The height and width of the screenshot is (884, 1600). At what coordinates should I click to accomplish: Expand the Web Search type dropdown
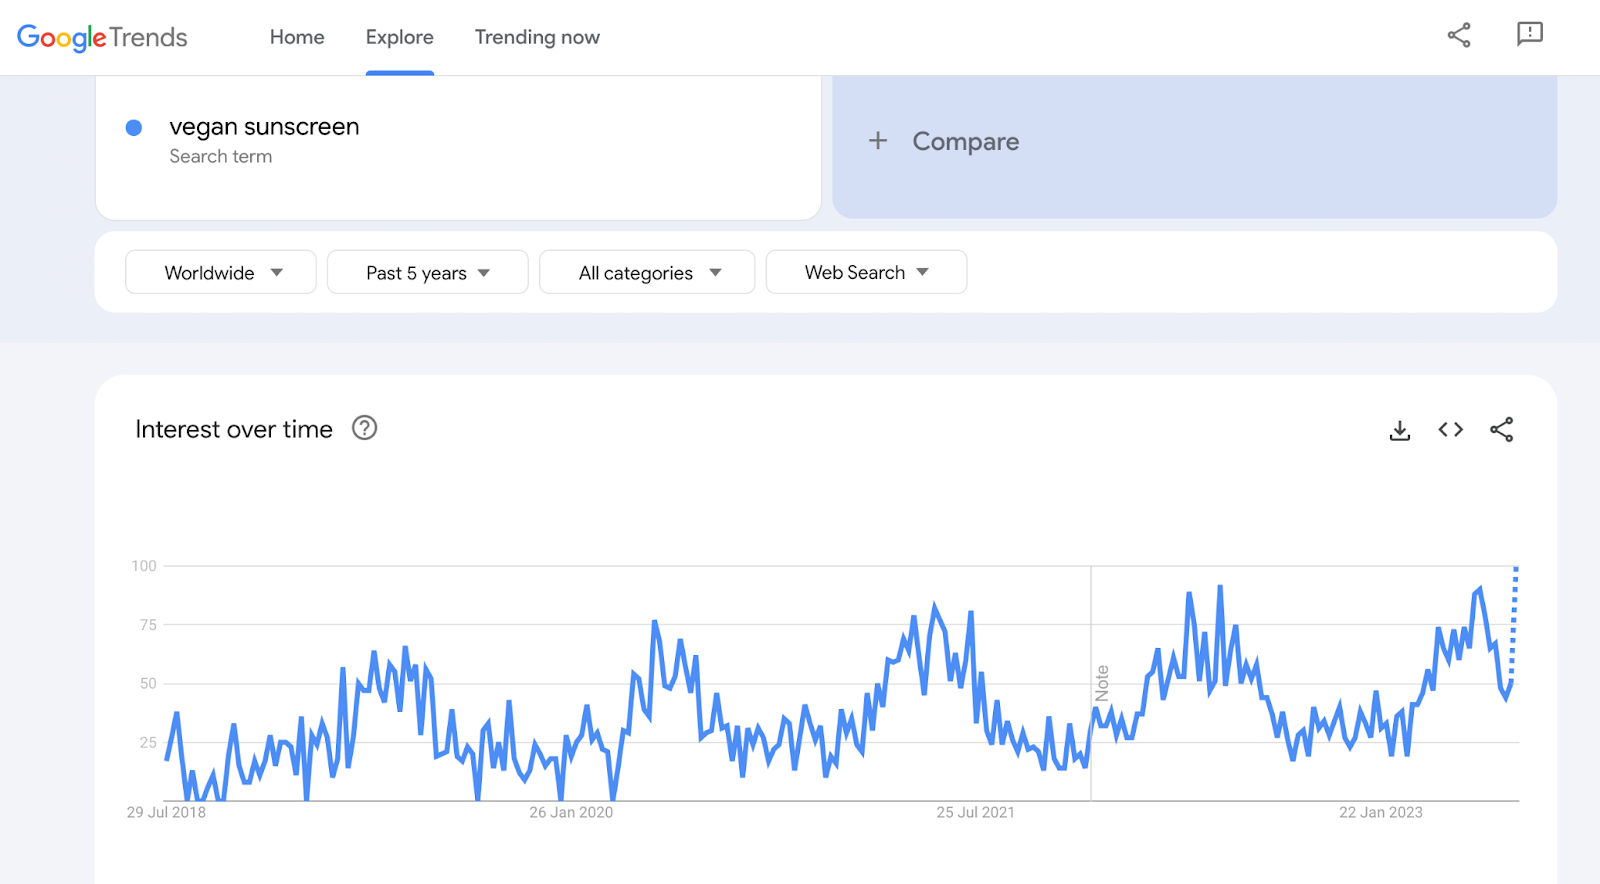point(866,273)
